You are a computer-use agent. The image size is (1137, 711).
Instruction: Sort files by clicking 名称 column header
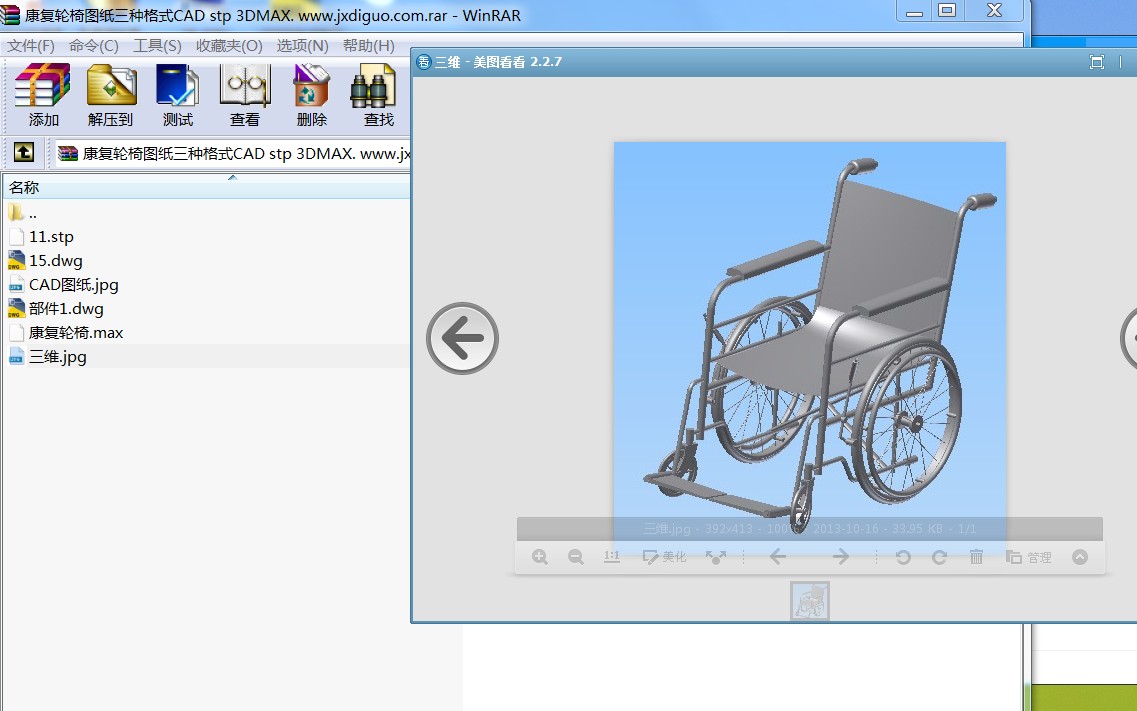24,187
